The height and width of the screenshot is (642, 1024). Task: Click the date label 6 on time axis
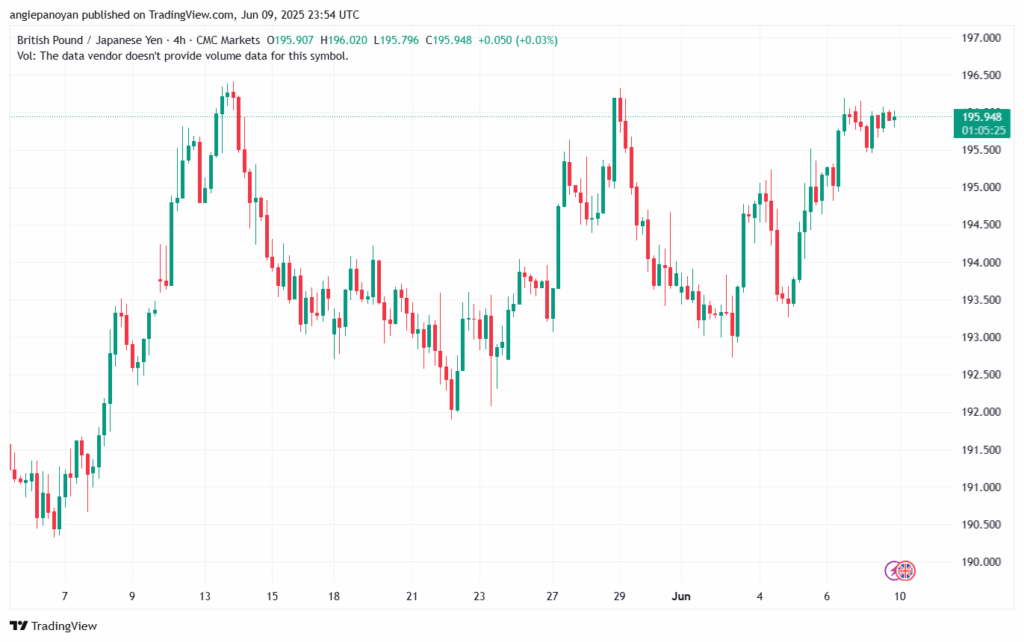pyautogui.click(x=827, y=596)
